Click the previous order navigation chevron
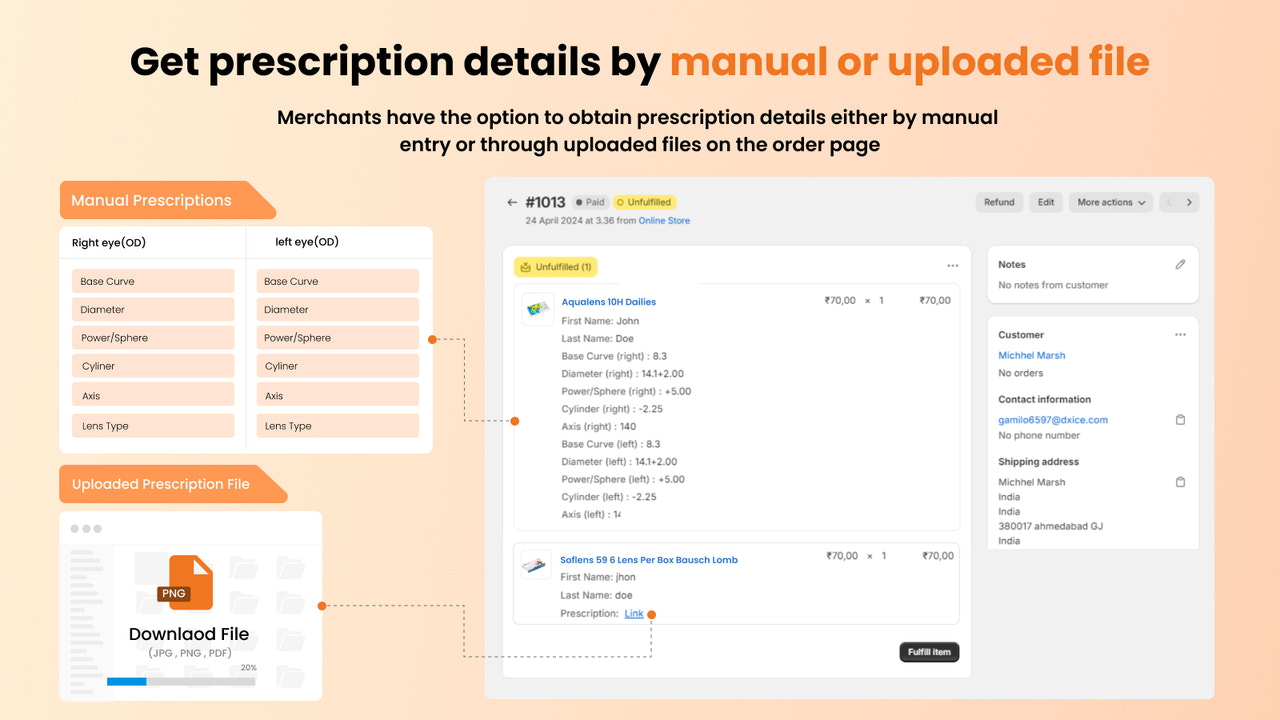 point(1168,202)
